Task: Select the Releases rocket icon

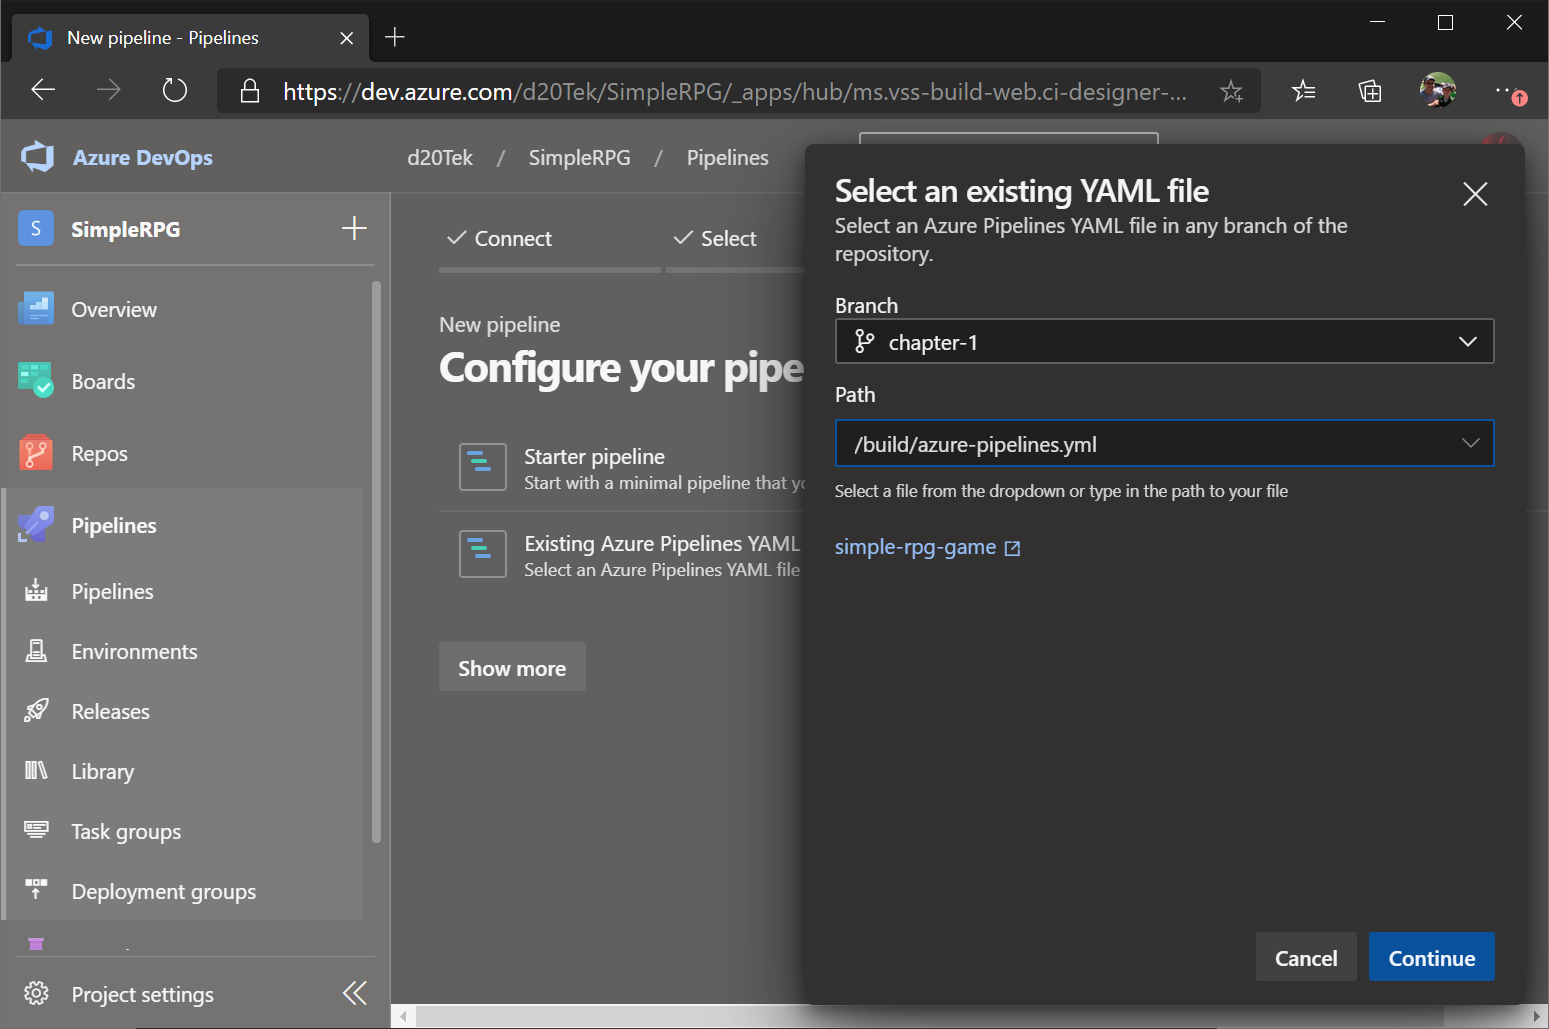Action: (x=36, y=710)
